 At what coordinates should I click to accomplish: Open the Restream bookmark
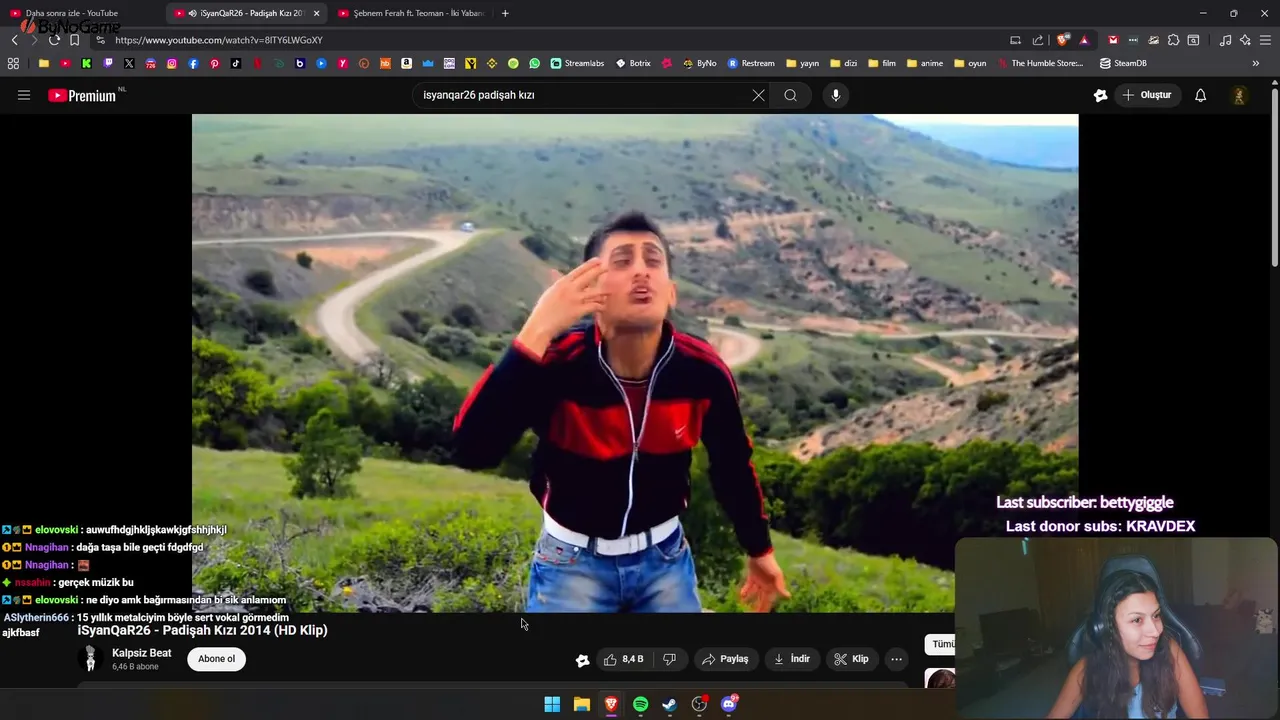coord(751,63)
